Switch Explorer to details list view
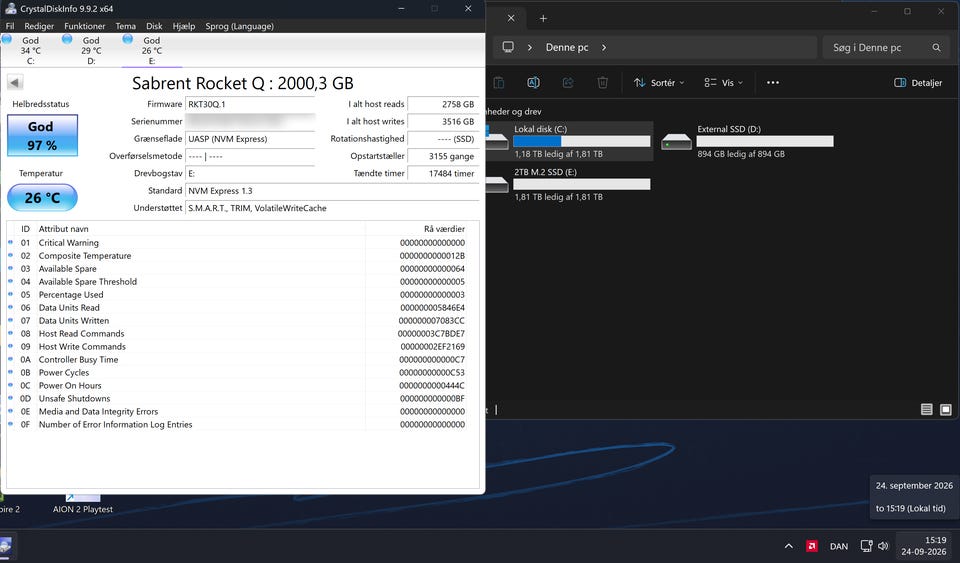This screenshot has width=960, height=563. [x=926, y=409]
